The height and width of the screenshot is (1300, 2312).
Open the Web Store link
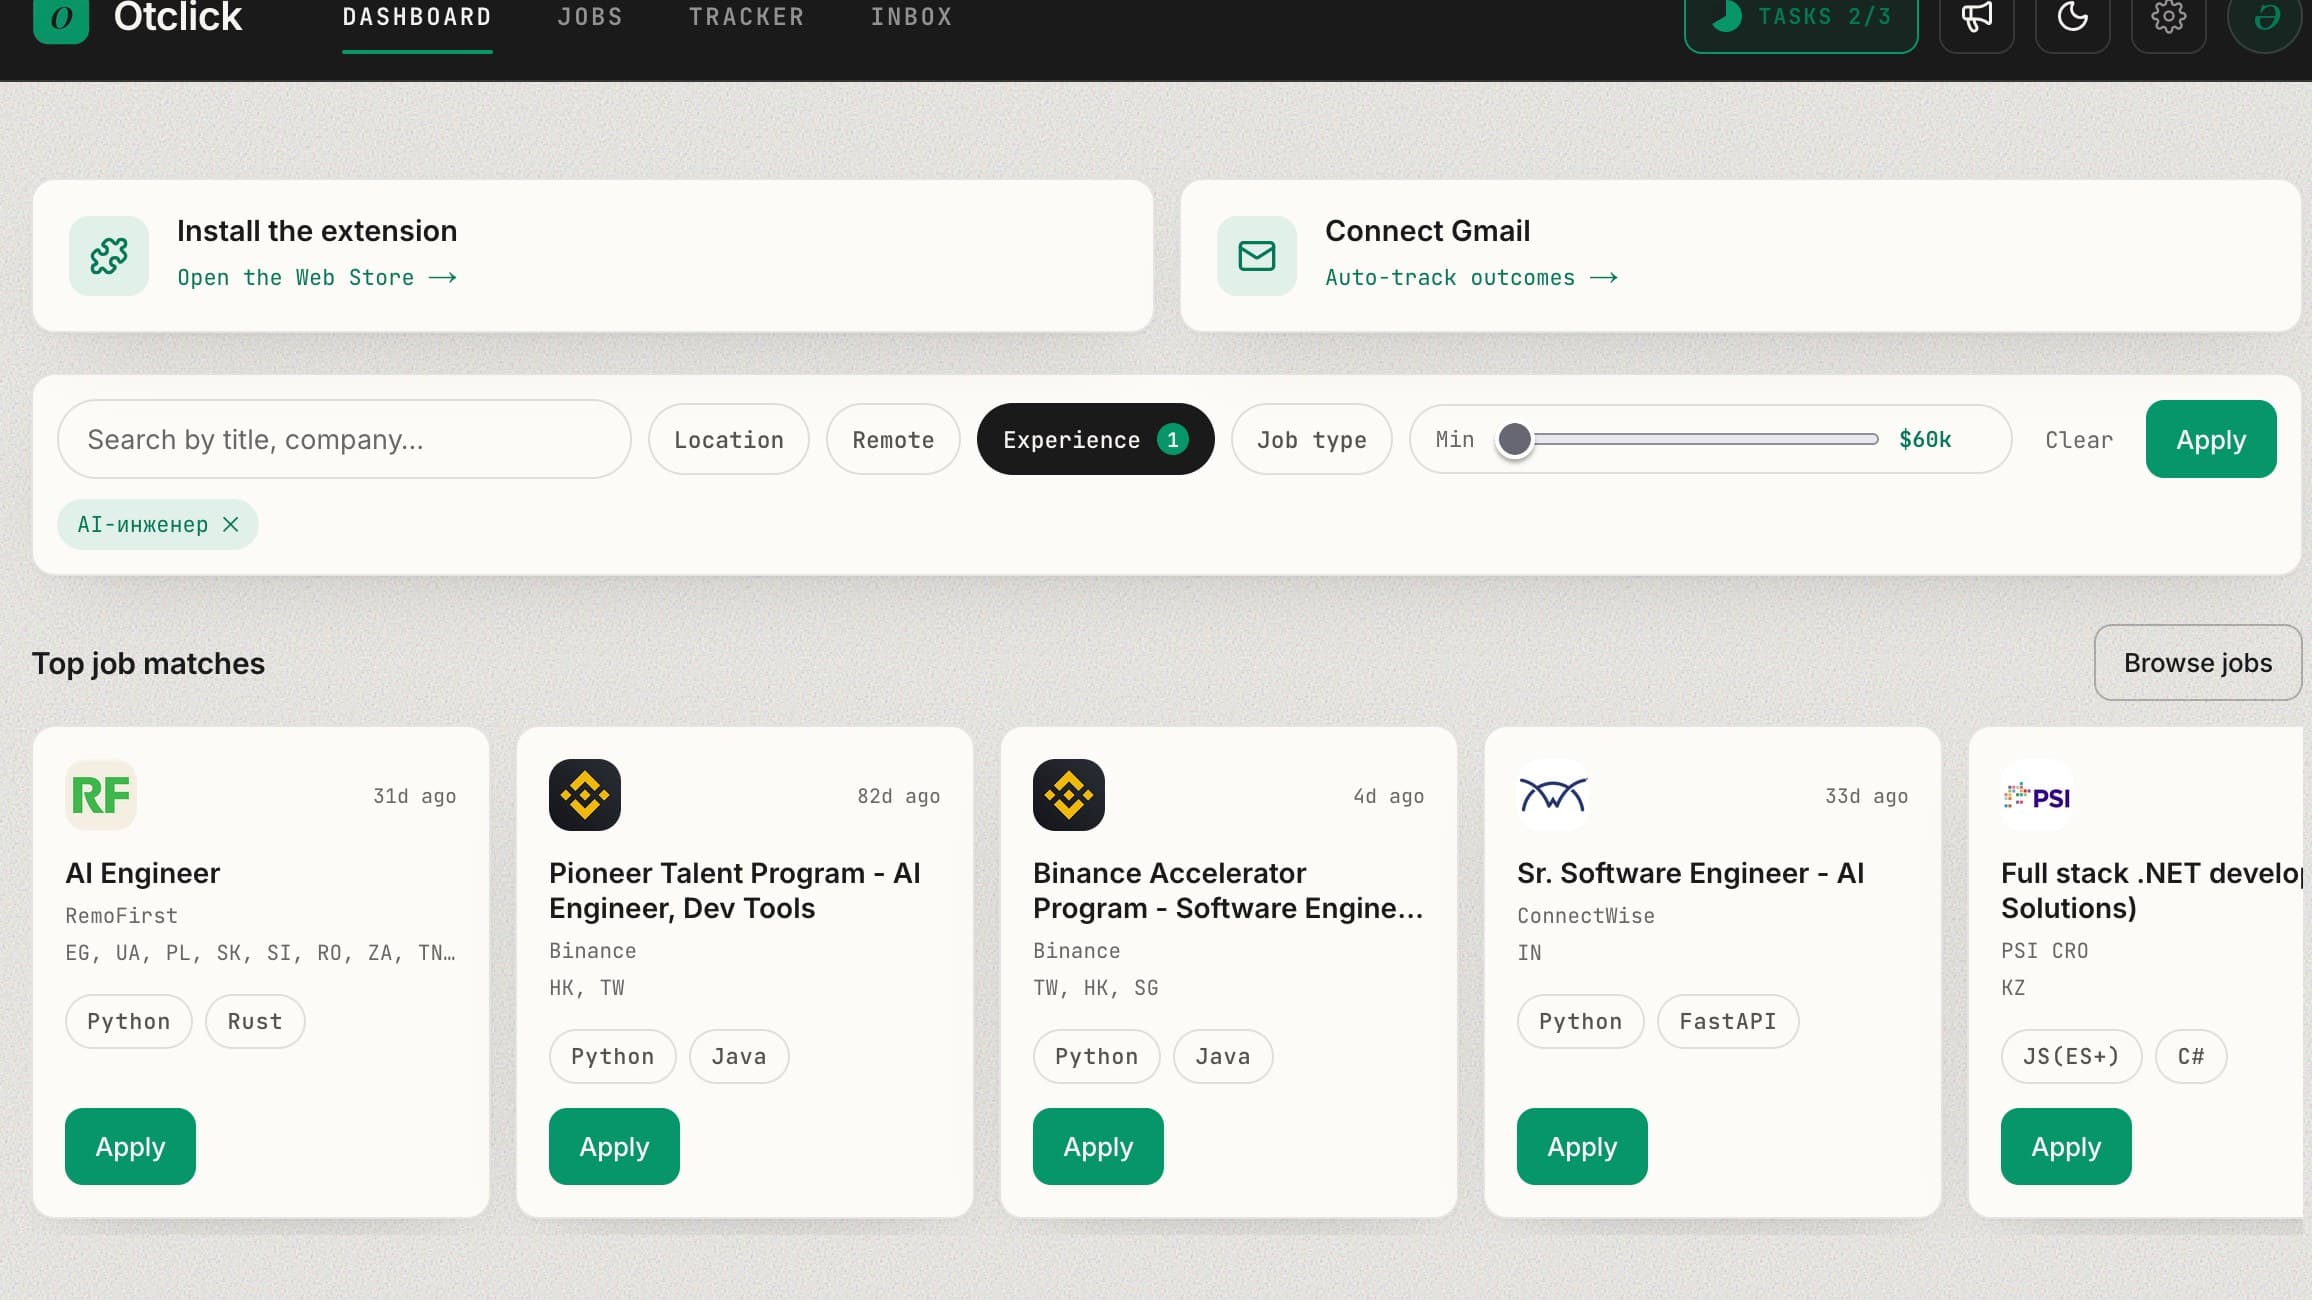[317, 278]
